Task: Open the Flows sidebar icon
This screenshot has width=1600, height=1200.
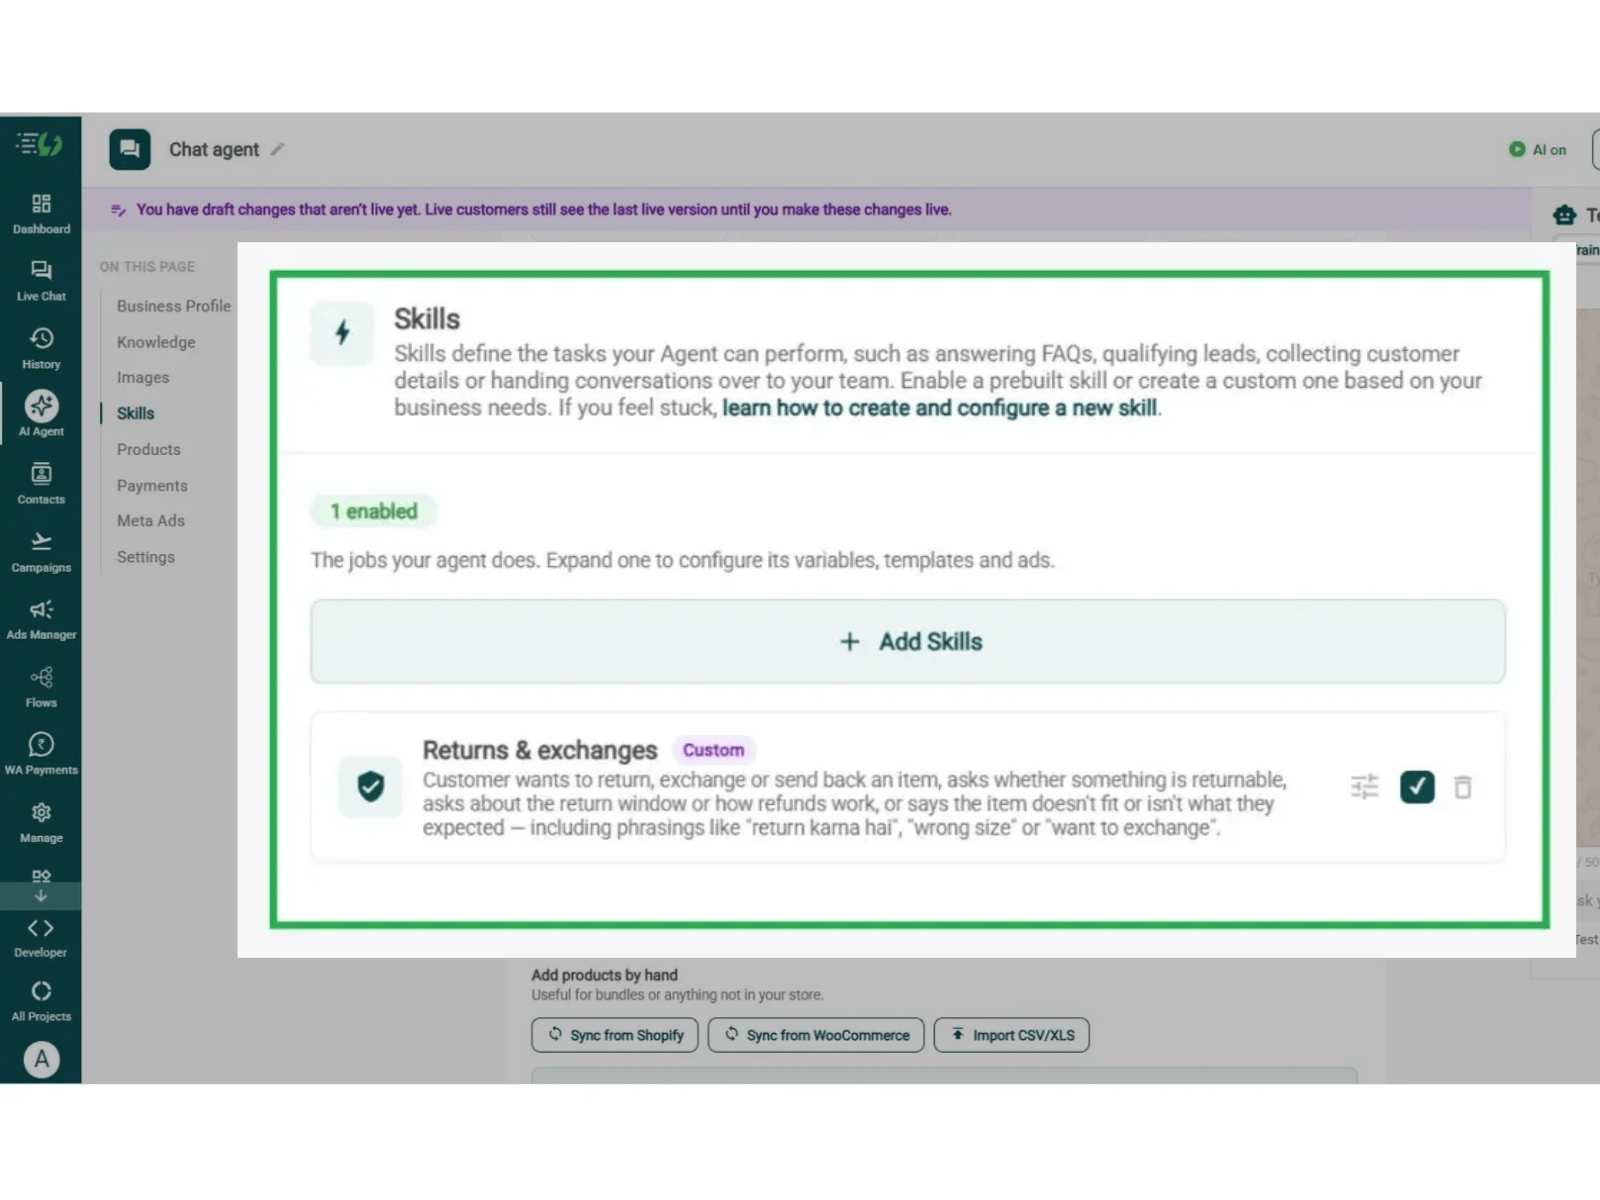Action: tap(41, 688)
